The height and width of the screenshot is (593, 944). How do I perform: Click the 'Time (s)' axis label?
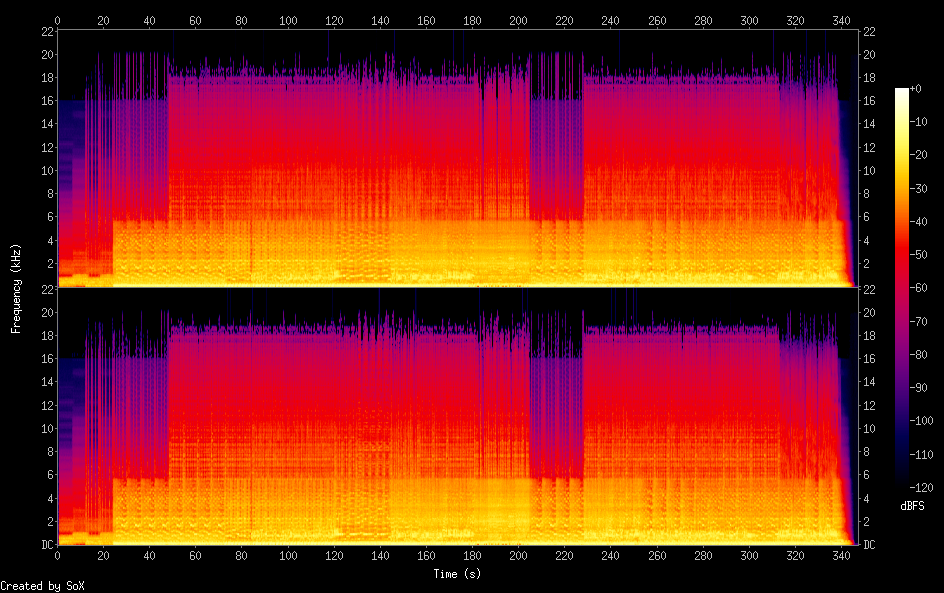point(459,574)
